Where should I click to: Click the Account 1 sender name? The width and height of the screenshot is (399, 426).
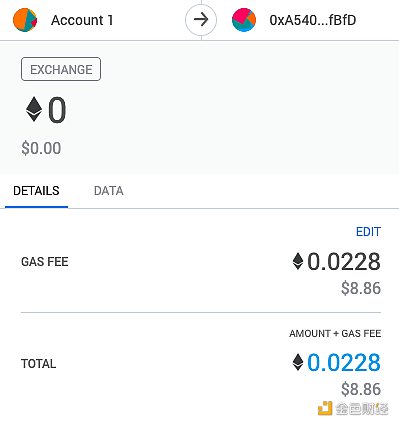point(82,20)
